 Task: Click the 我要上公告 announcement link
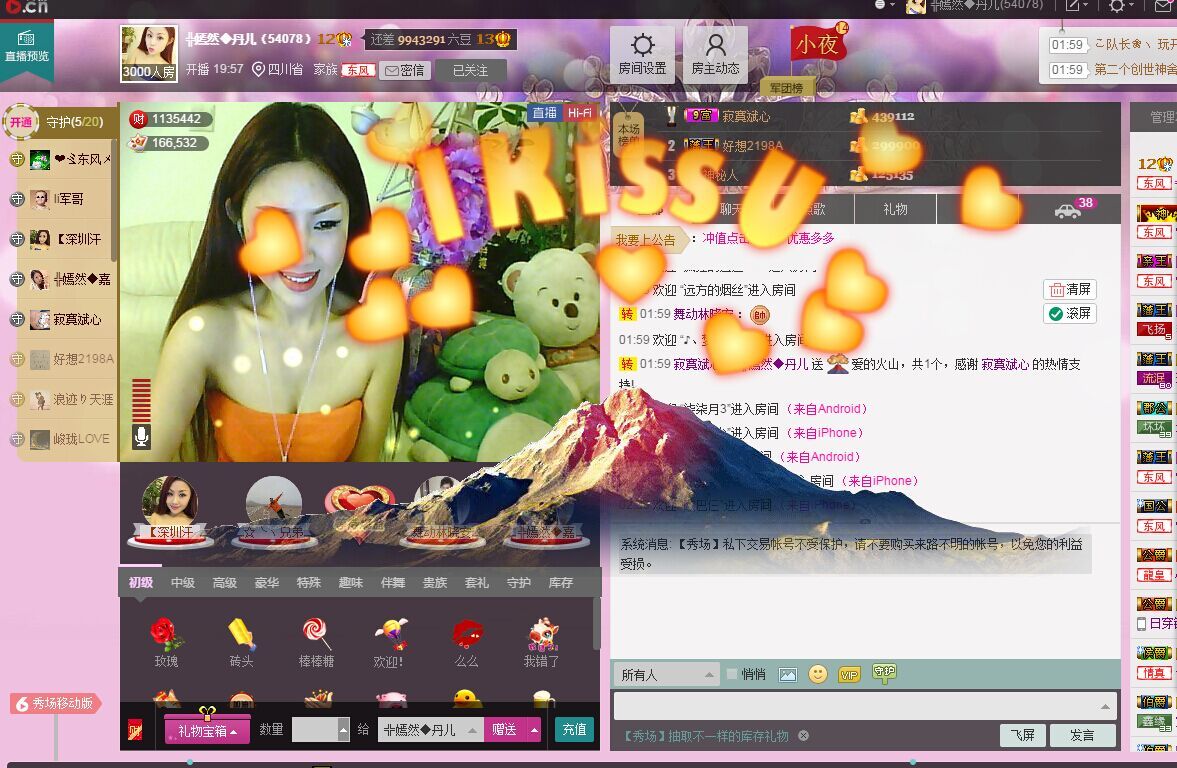click(x=646, y=239)
